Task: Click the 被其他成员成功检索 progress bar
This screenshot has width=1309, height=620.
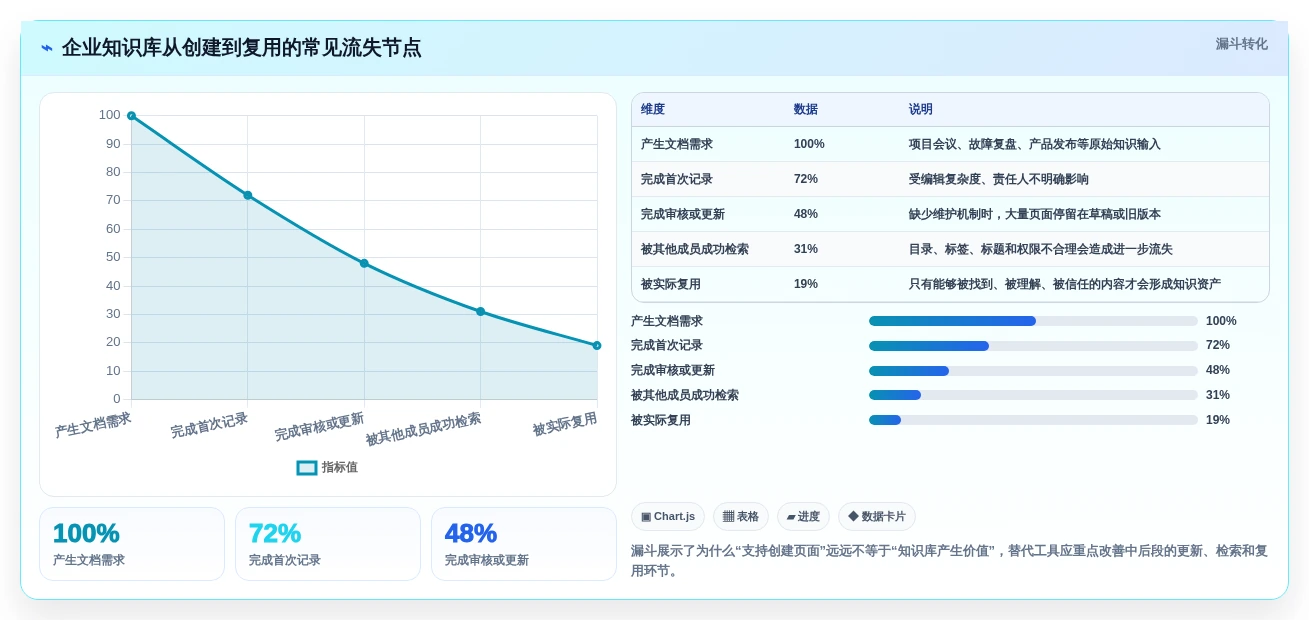Action: [1033, 395]
